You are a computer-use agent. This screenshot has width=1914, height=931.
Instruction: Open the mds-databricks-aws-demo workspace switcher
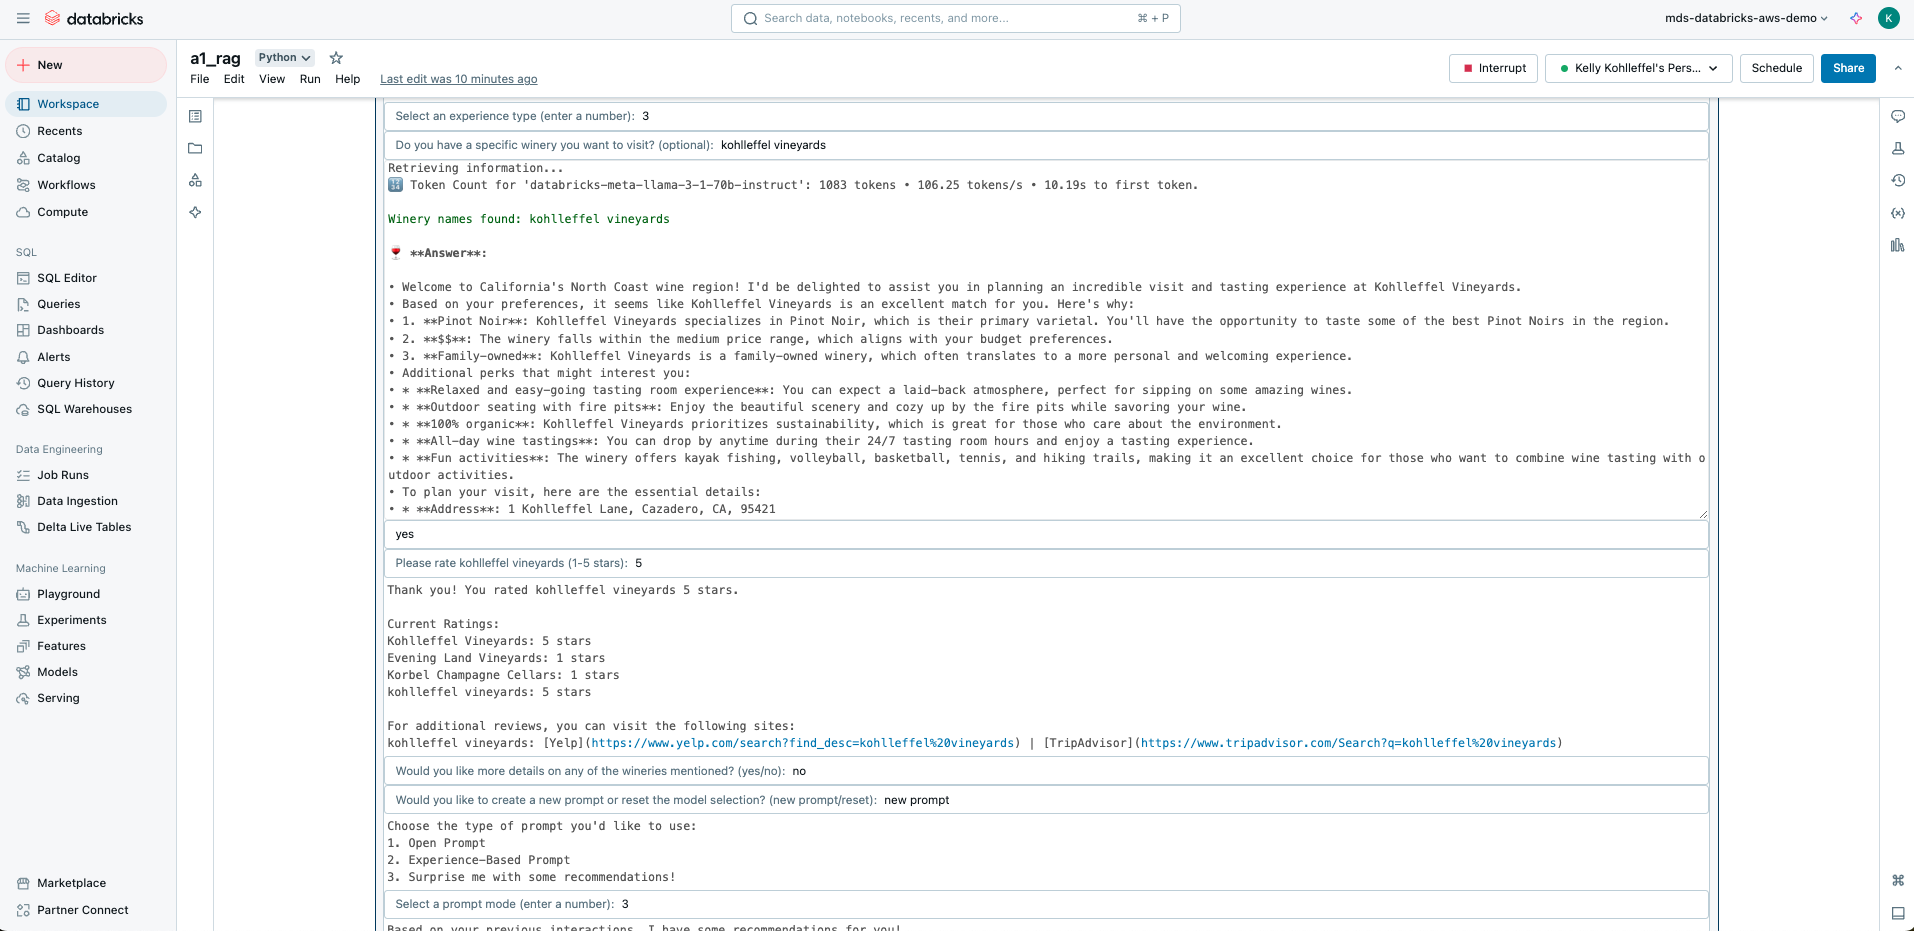pos(1746,18)
